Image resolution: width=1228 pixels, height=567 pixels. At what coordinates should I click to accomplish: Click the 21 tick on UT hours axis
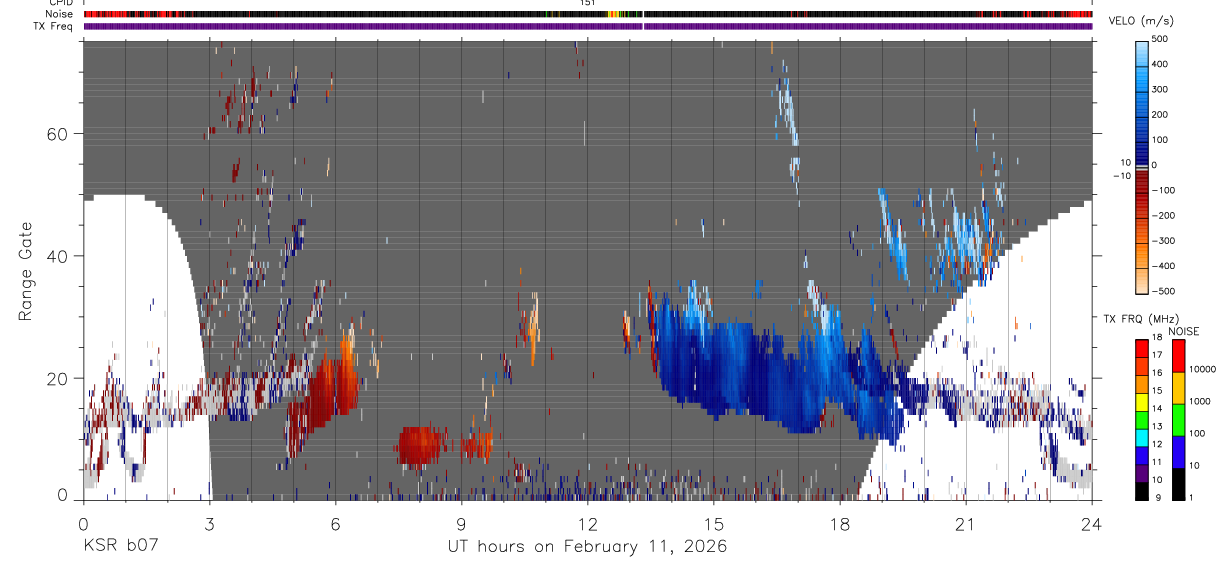point(966,523)
